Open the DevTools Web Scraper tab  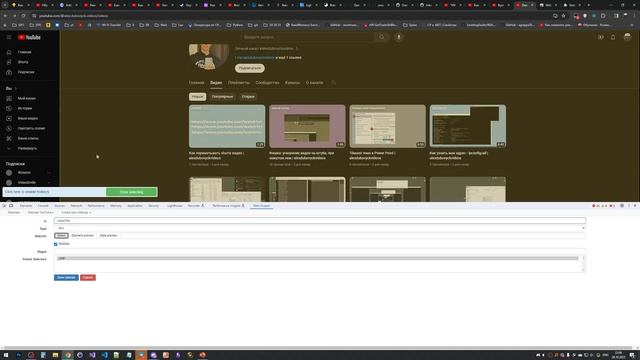click(x=261, y=206)
